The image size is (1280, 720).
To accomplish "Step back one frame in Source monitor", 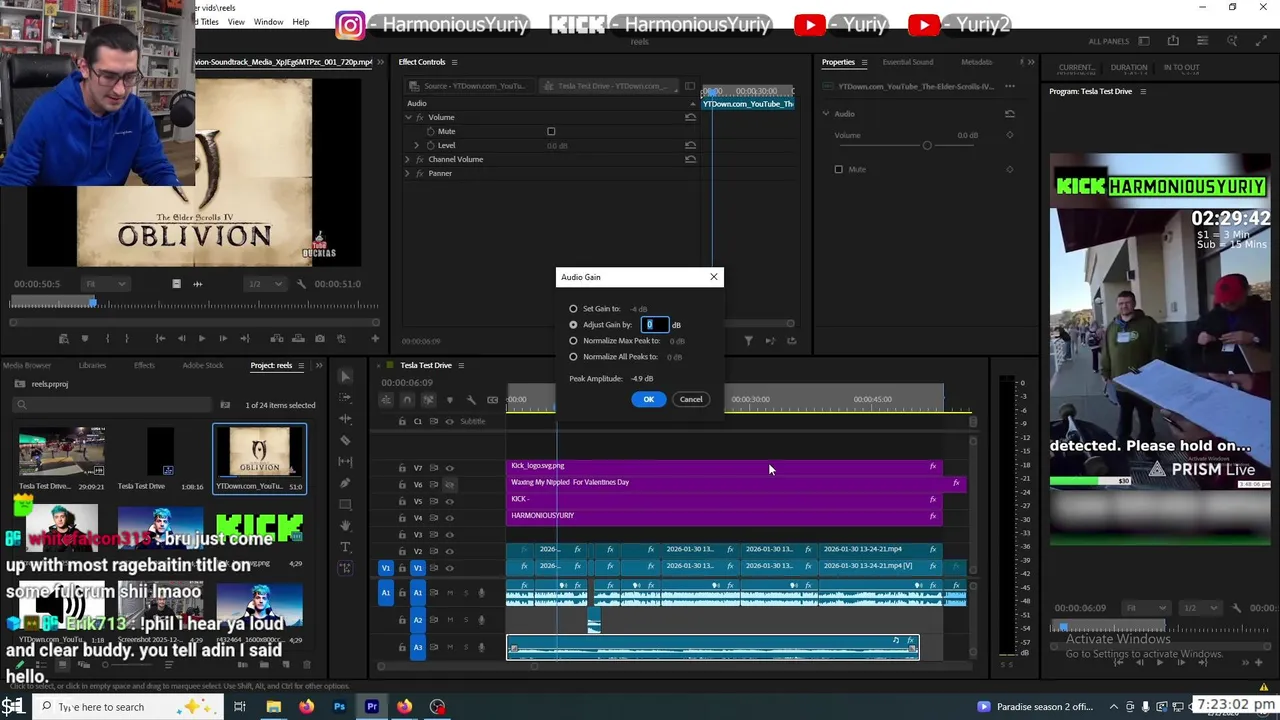I will 181,339.
